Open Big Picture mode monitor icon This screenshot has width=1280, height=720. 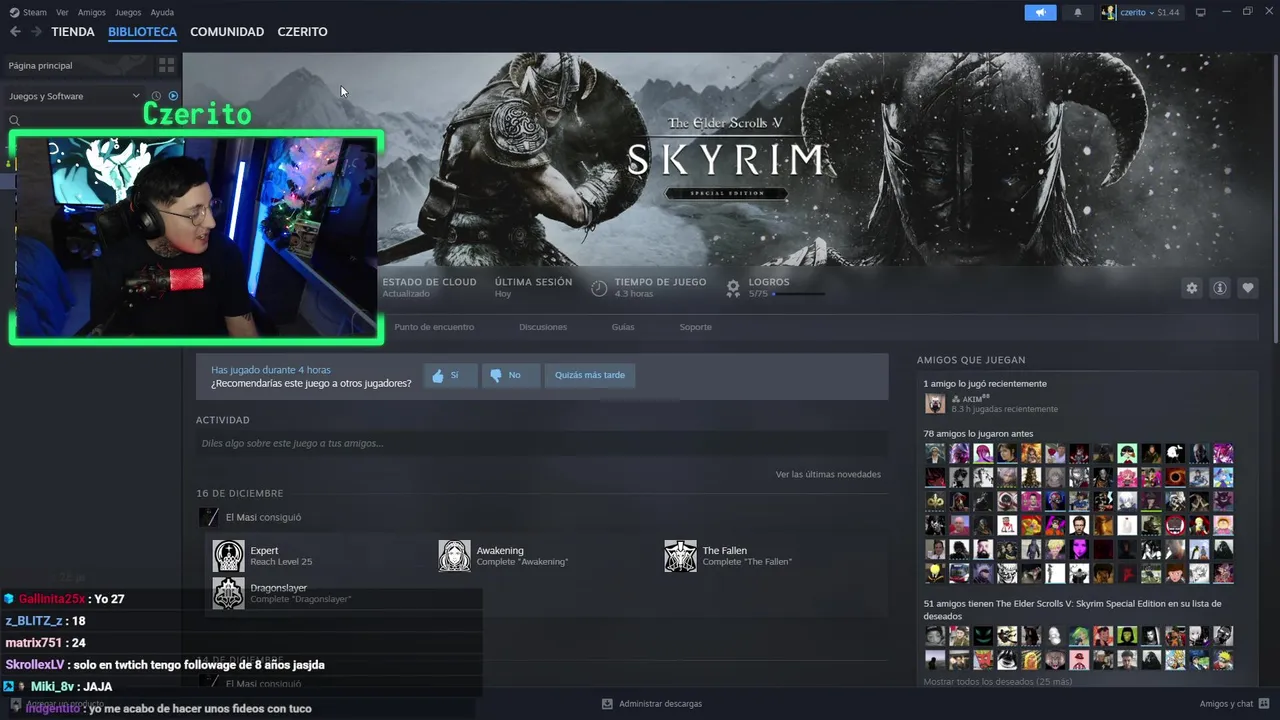(x=1200, y=12)
